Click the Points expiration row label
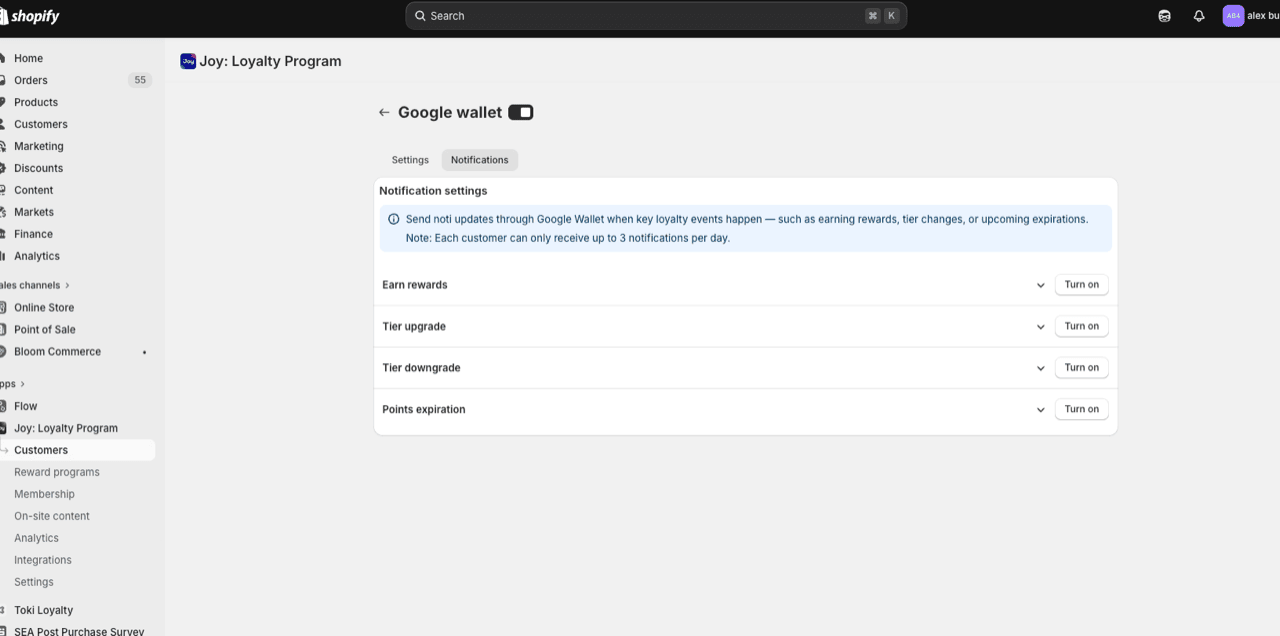The height and width of the screenshot is (636, 1280). pyautogui.click(x=424, y=409)
